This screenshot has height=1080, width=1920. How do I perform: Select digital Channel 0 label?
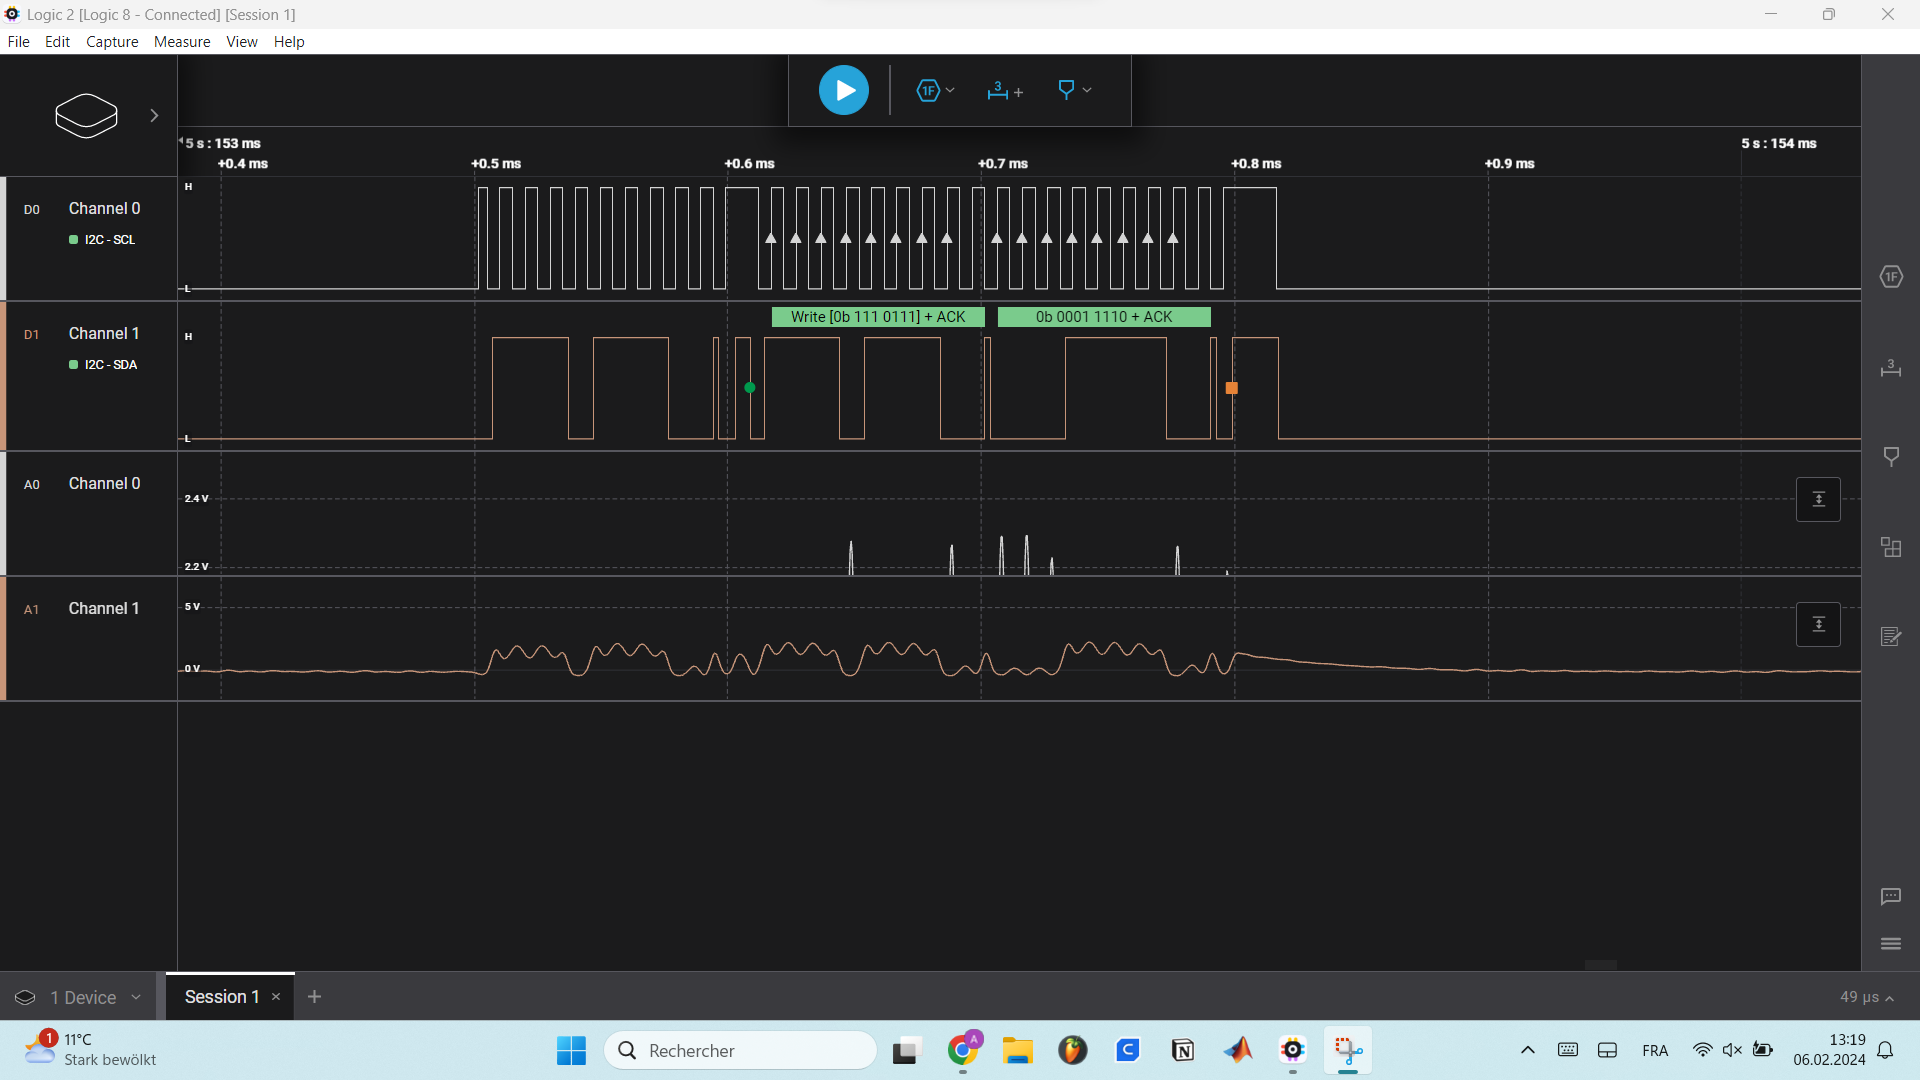[x=104, y=208]
